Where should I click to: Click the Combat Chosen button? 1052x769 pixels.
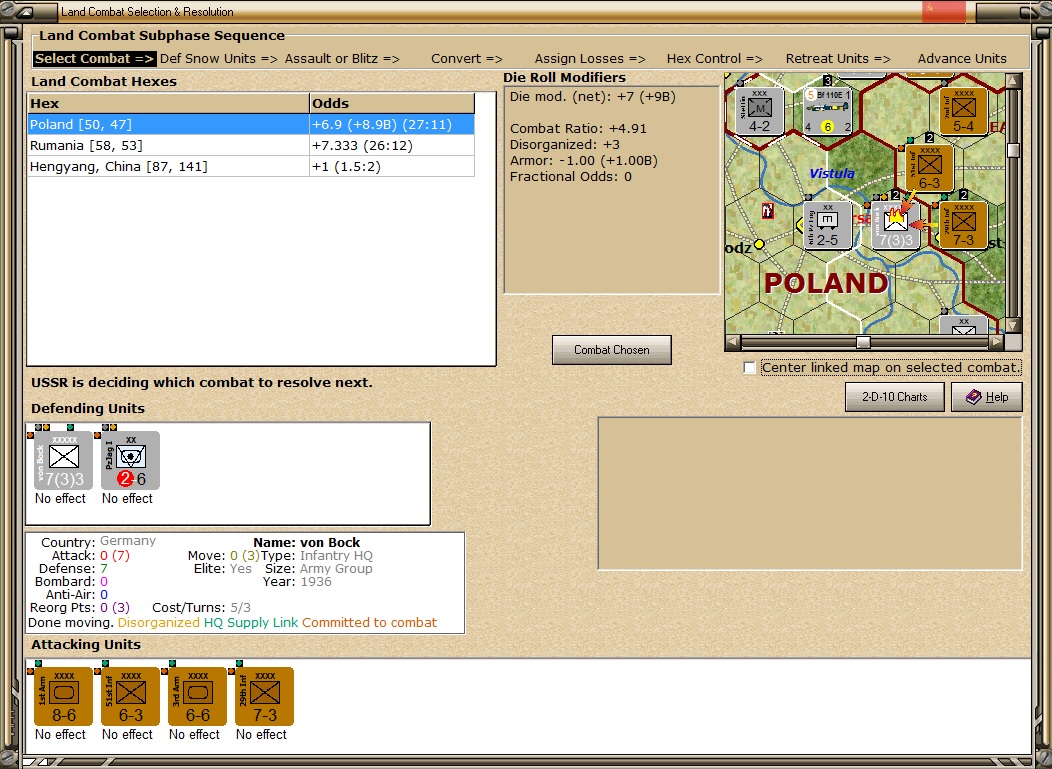[x=611, y=350]
